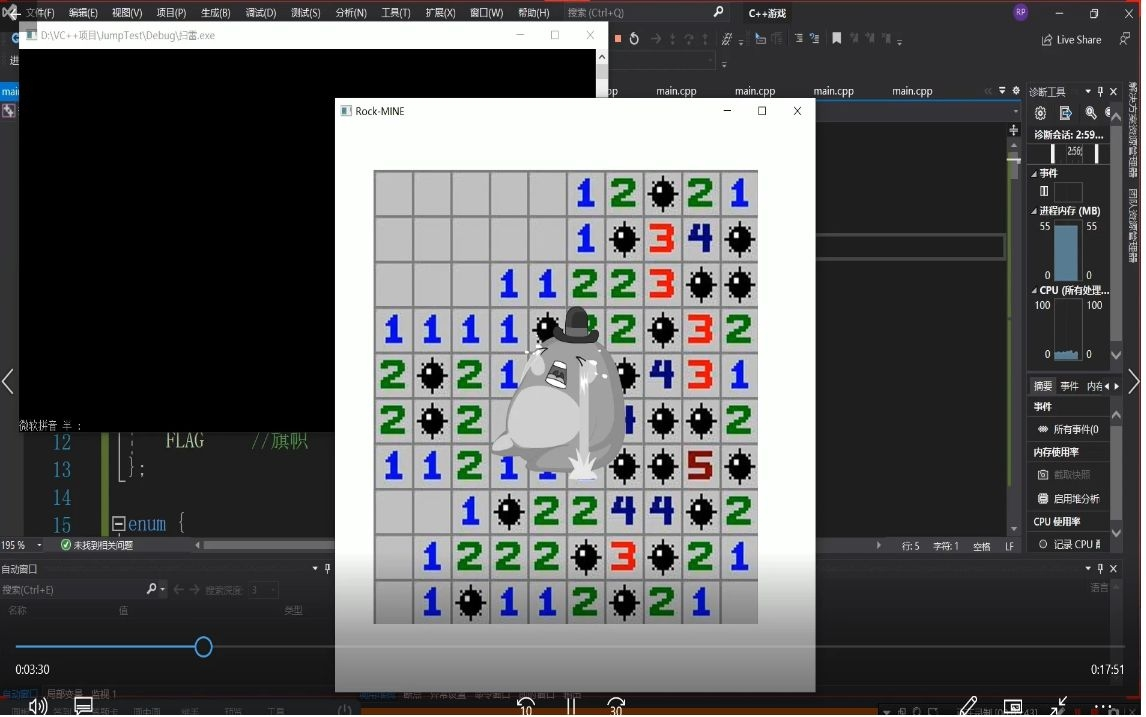
Task: Collapse the 进程内存 (MB) section
Action: point(1034,211)
